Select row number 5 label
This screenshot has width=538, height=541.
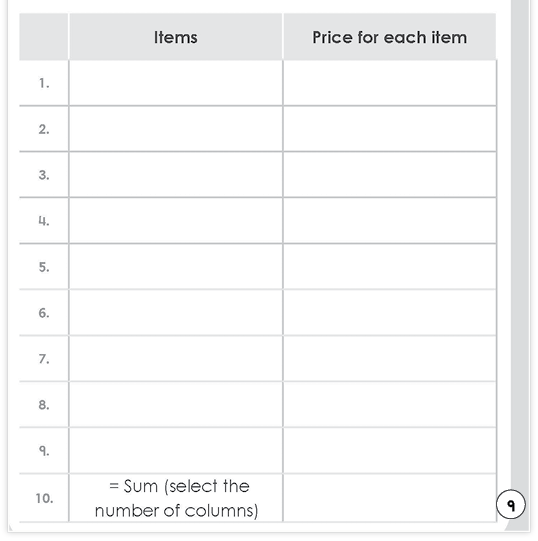(x=44, y=267)
